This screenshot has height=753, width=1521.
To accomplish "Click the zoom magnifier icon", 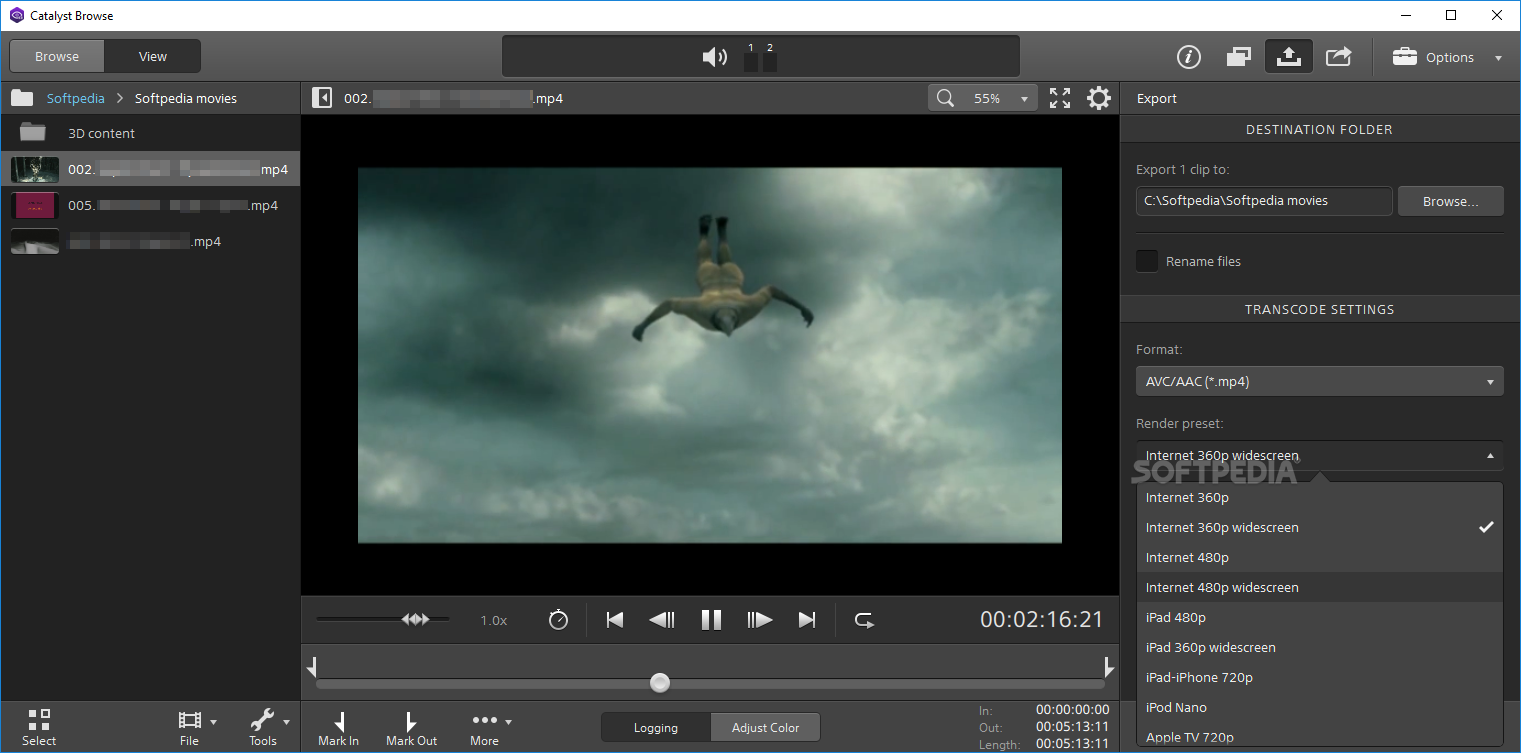I will coord(945,98).
